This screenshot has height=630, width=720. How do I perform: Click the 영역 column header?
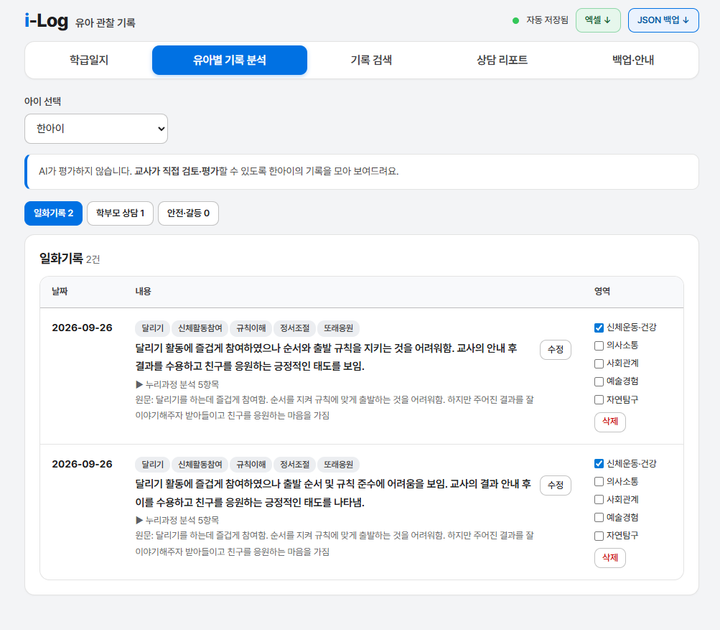pyautogui.click(x=602, y=292)
